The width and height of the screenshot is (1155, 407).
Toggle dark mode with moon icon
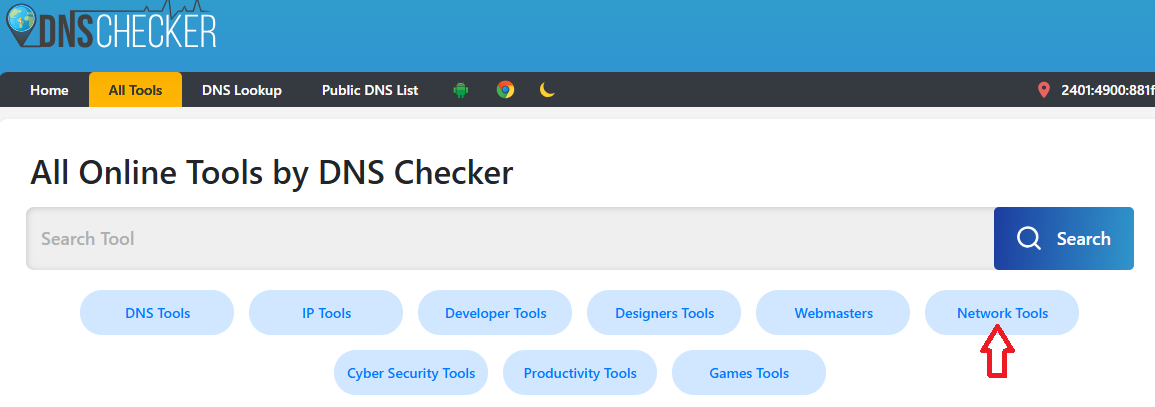click(x=547, y=90)
